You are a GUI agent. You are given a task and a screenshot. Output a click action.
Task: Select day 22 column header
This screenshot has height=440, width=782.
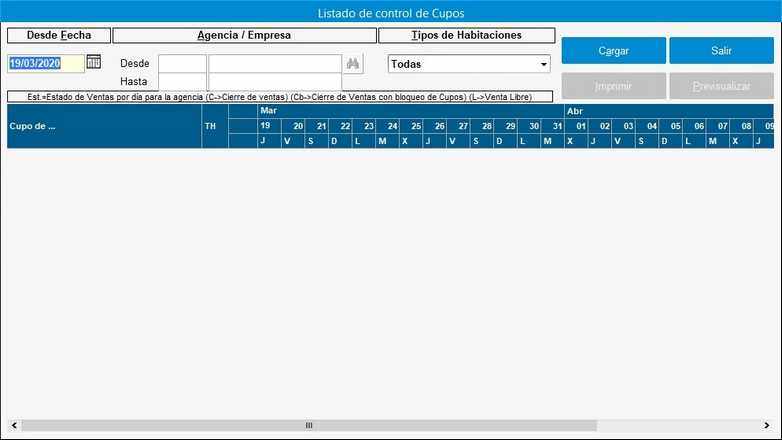[340, 126]
